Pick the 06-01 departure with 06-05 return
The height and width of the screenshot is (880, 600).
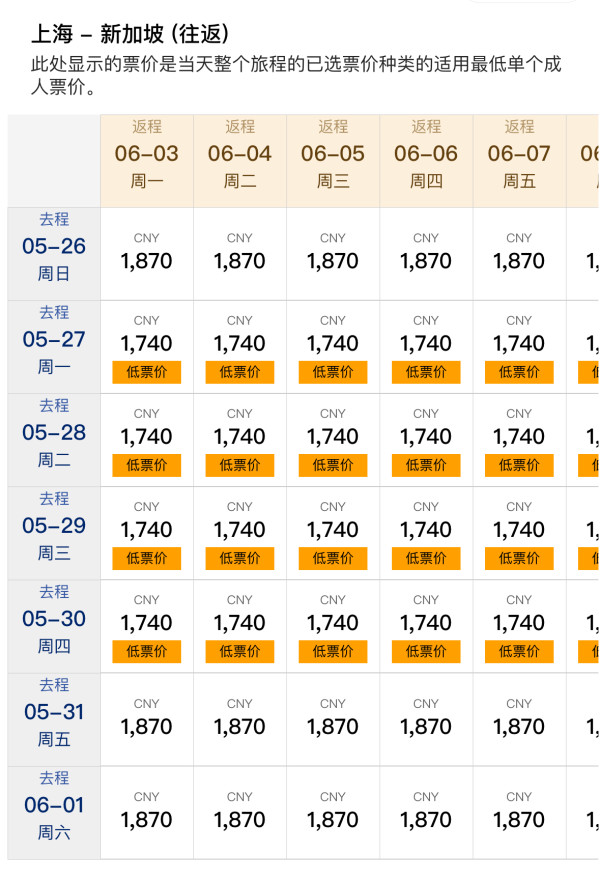point(333,813)
